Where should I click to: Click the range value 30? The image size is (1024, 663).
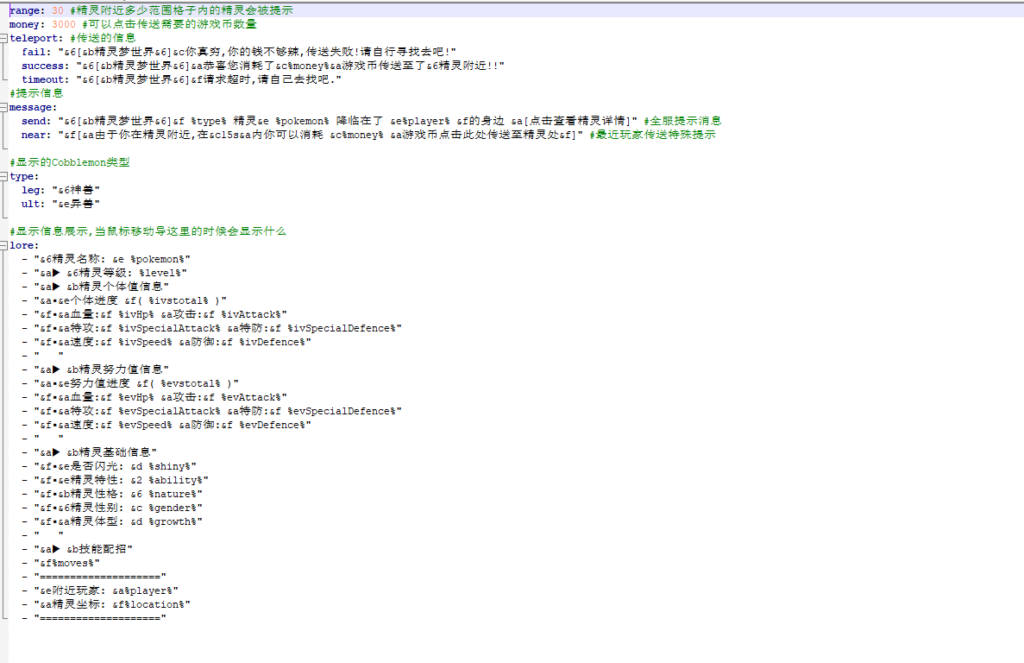tap(58, 10)
